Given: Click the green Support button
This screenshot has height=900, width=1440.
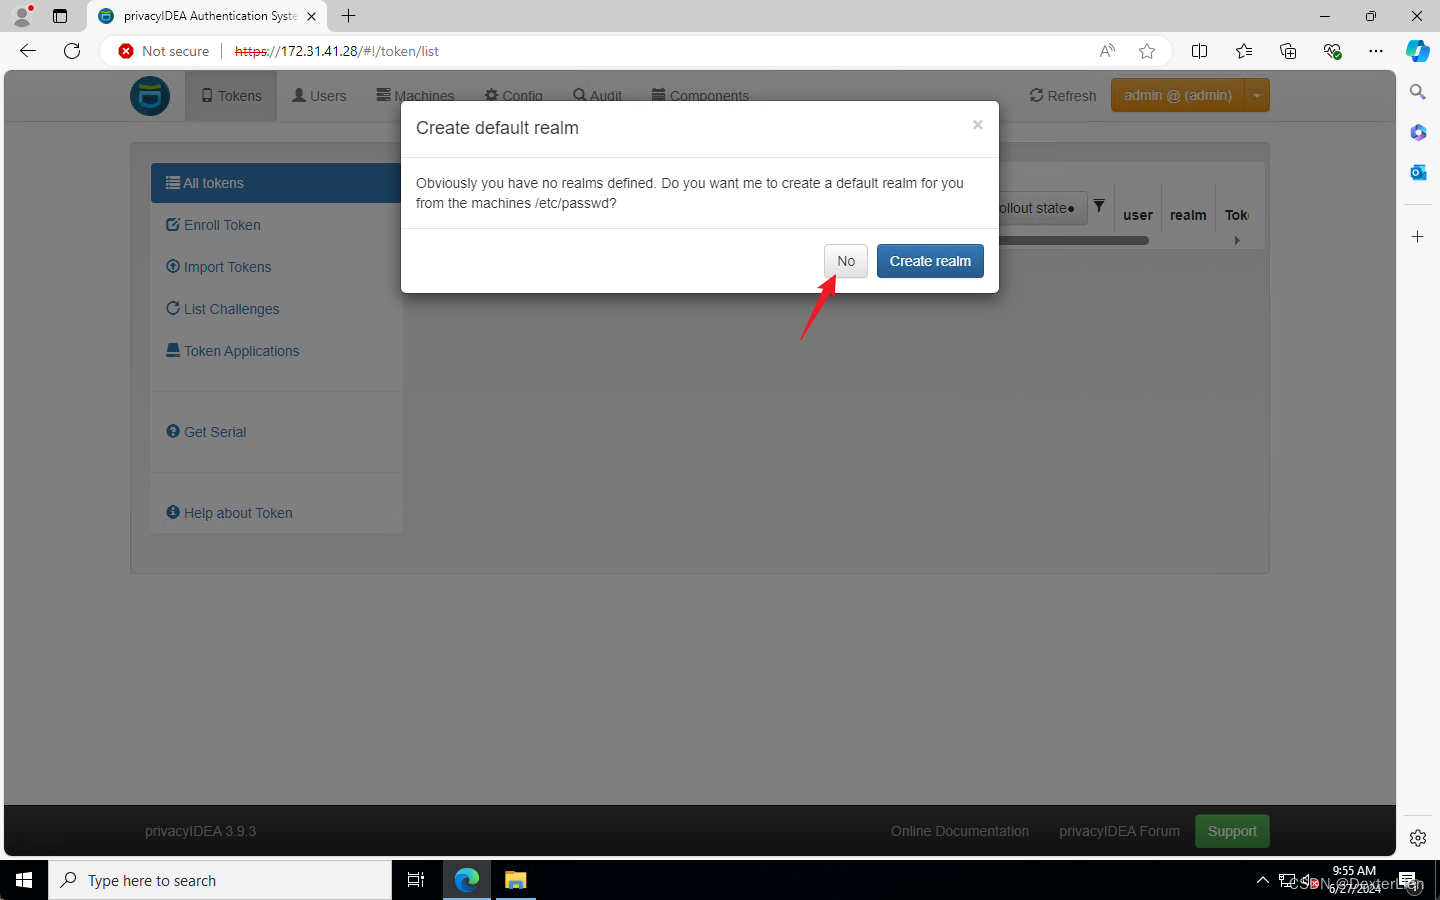Looking at the screenshot, I should 1232,831.
